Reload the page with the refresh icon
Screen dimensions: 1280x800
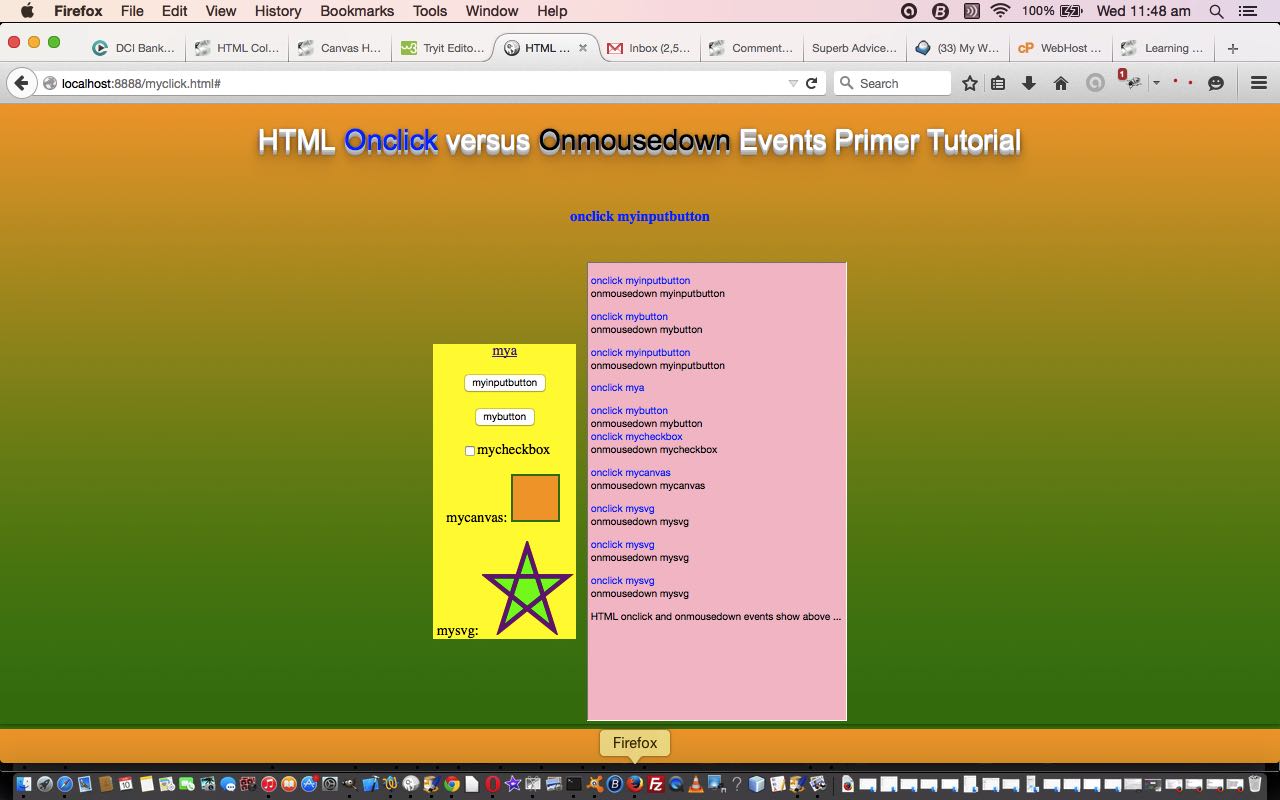(x=812, y=84)
